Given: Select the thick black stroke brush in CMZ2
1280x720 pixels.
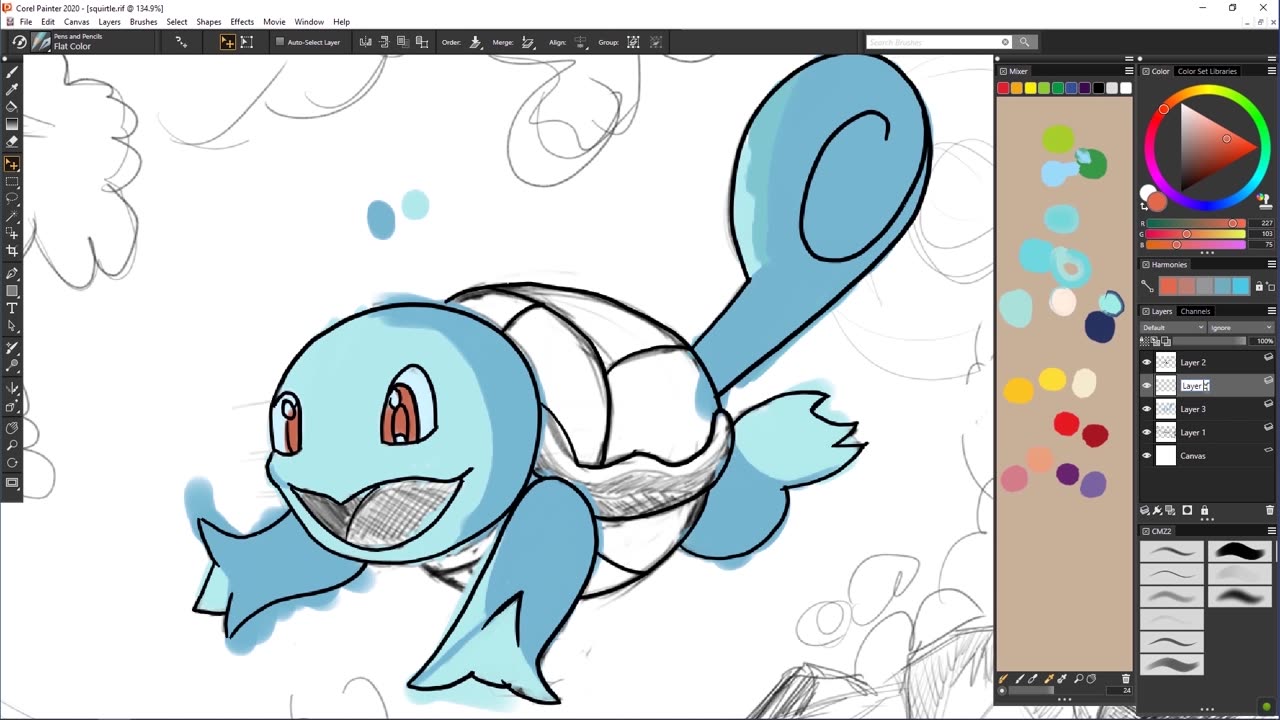Looking at the screenshot, I should pos(1239,551).
